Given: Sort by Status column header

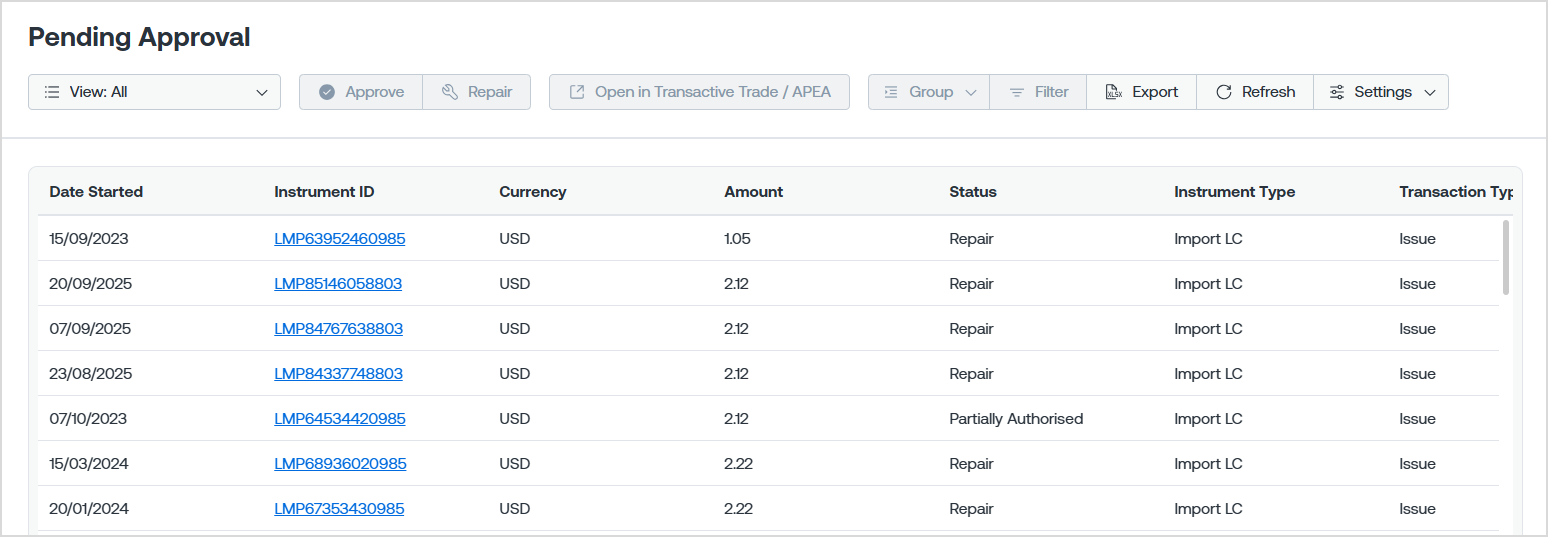Looking at the screenshot, I should tap(973, 192).
